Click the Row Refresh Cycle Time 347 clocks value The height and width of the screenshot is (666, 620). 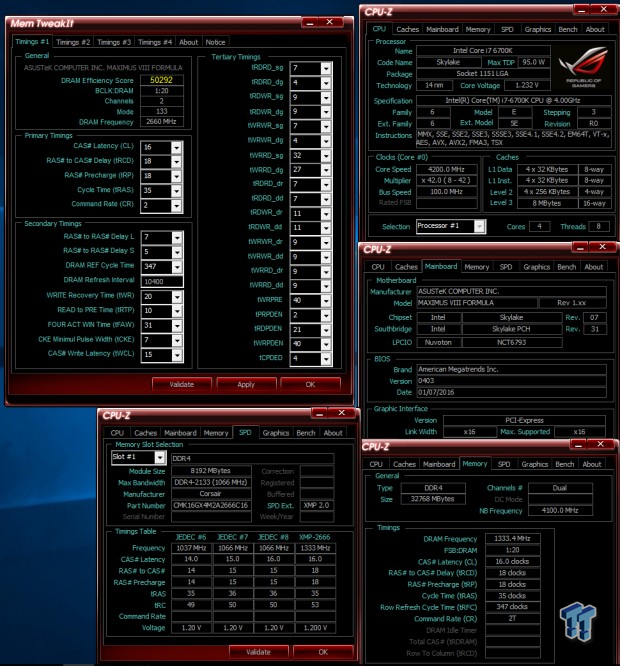pyautogui.click(x=513, y=607)
